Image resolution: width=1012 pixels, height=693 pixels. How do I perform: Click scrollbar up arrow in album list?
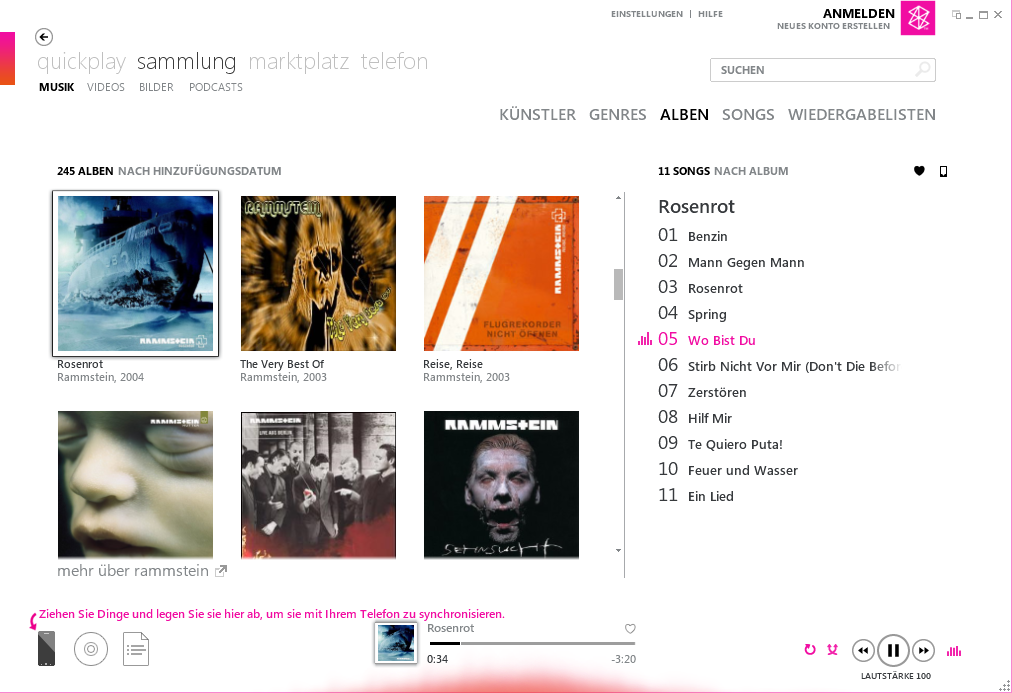click(618, 197)
